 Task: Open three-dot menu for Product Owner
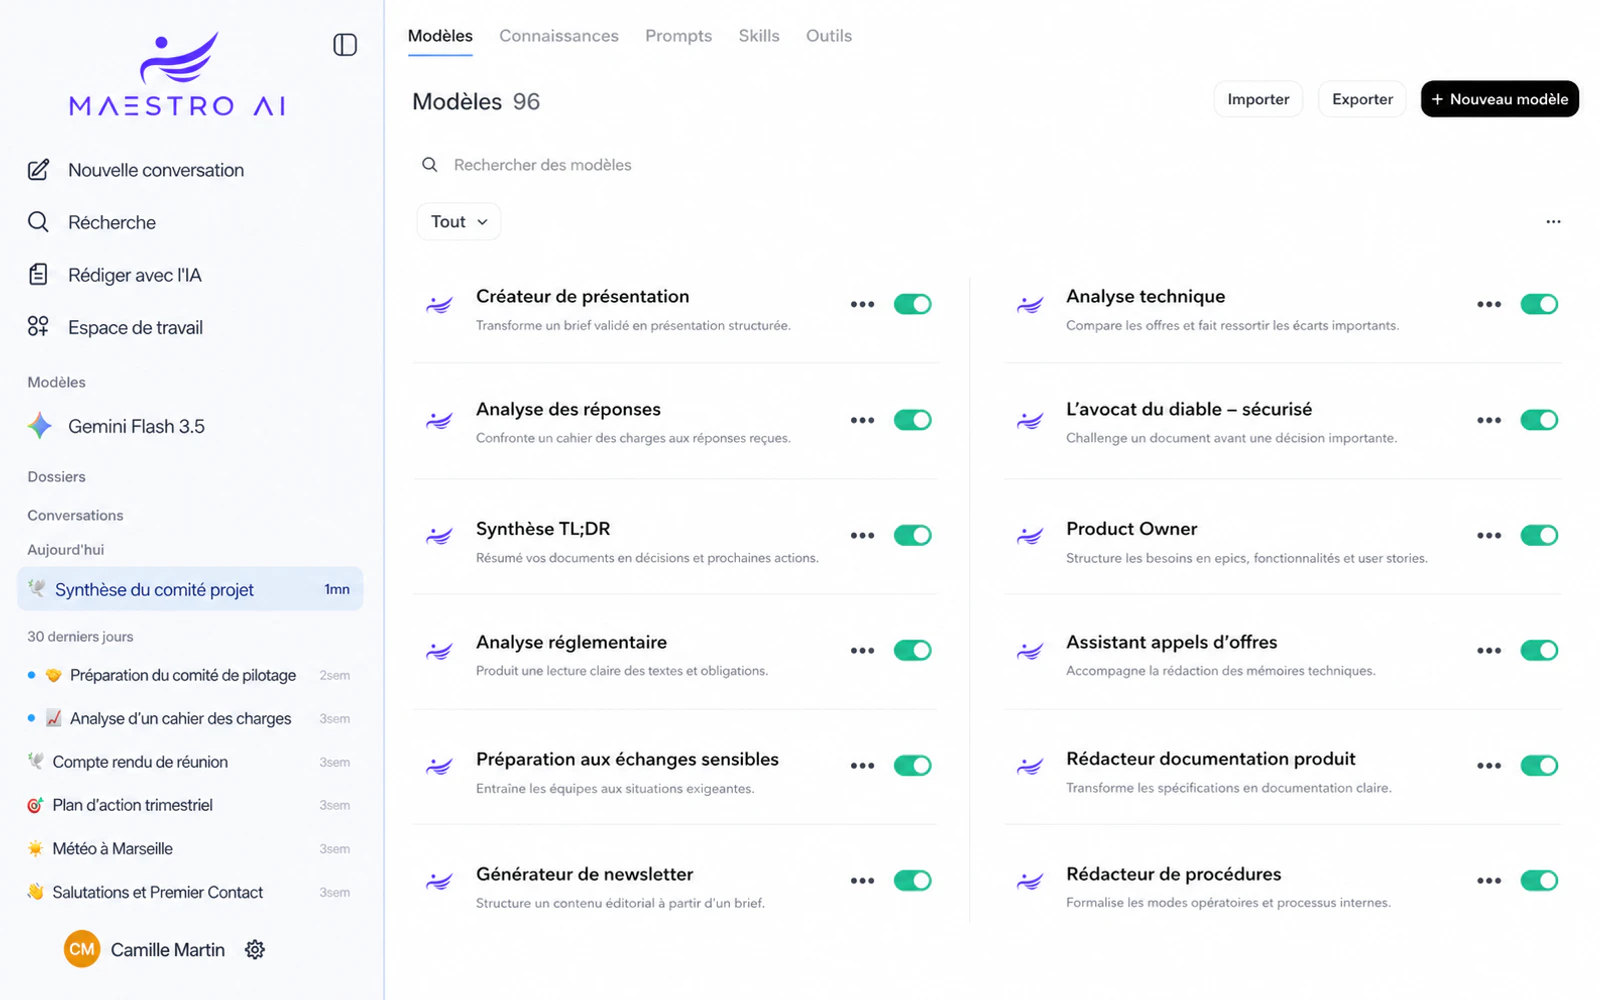[1489, 535]
